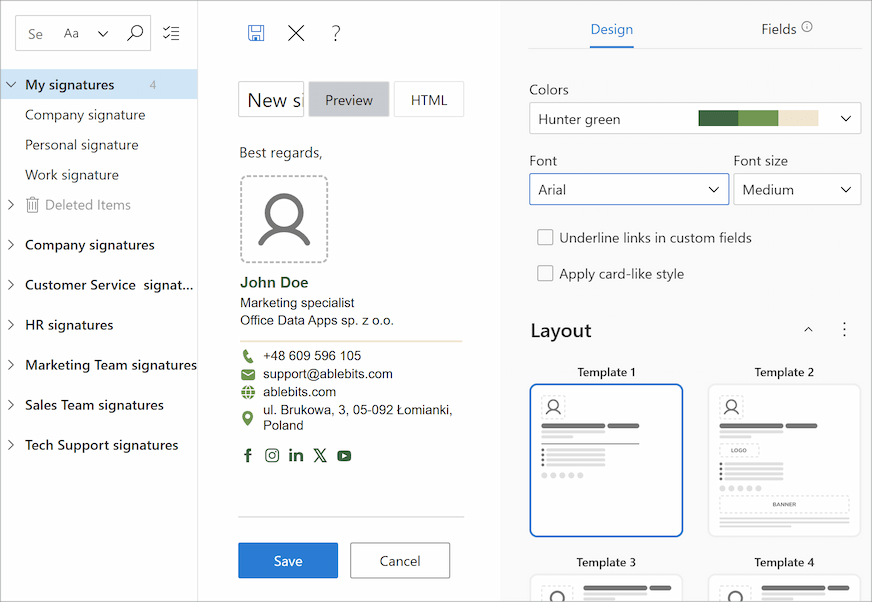Screen dimensions: 872x602
Task: Click the Cancel button
Action: tap(400, 560)
